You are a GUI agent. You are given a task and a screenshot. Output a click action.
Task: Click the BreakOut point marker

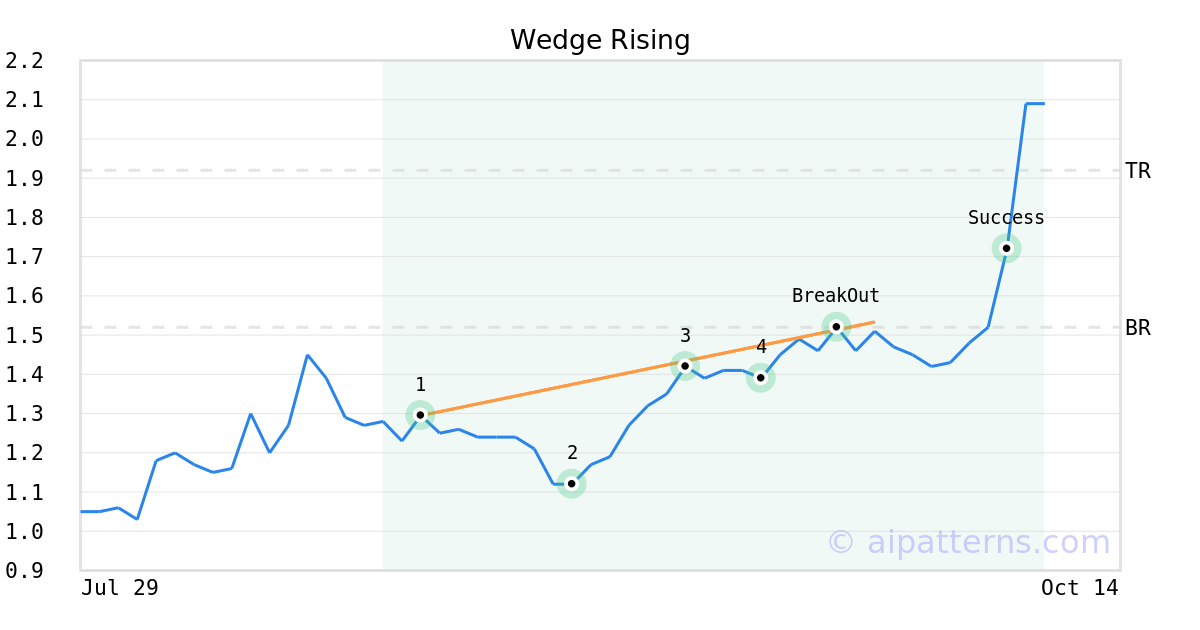[x=836, y=327]
